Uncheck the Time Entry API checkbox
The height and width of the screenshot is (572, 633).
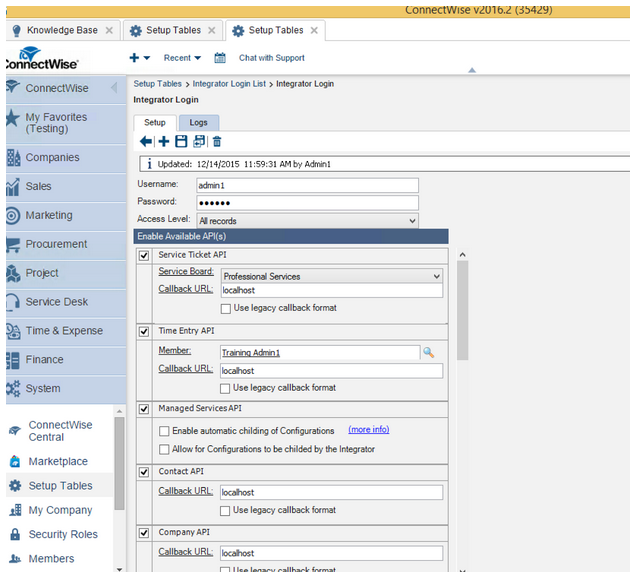pos(144,331)
